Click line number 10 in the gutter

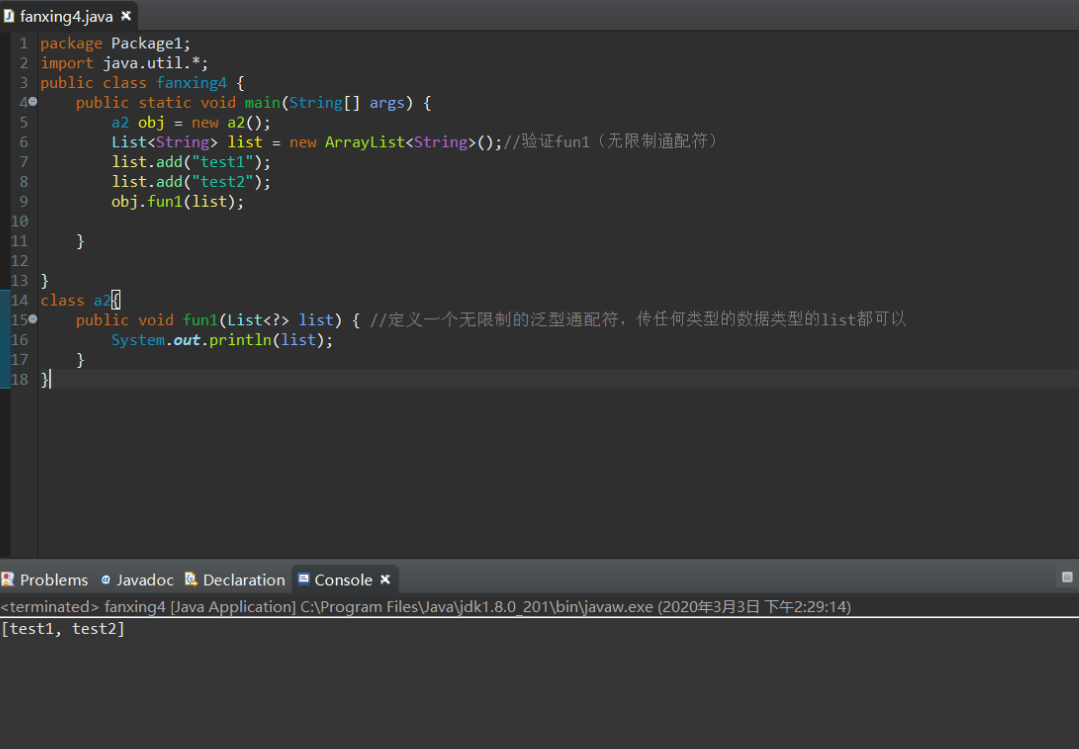pyautogui.click(x=20, y=221)
